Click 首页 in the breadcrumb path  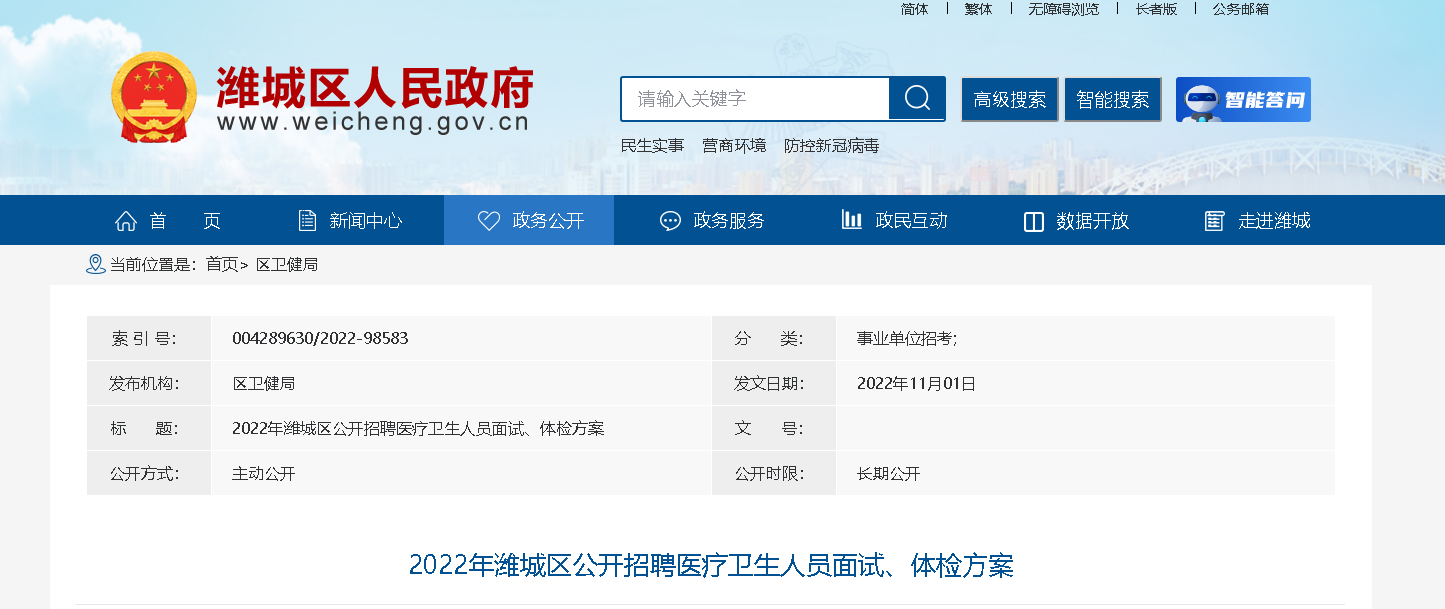[222, 265]
